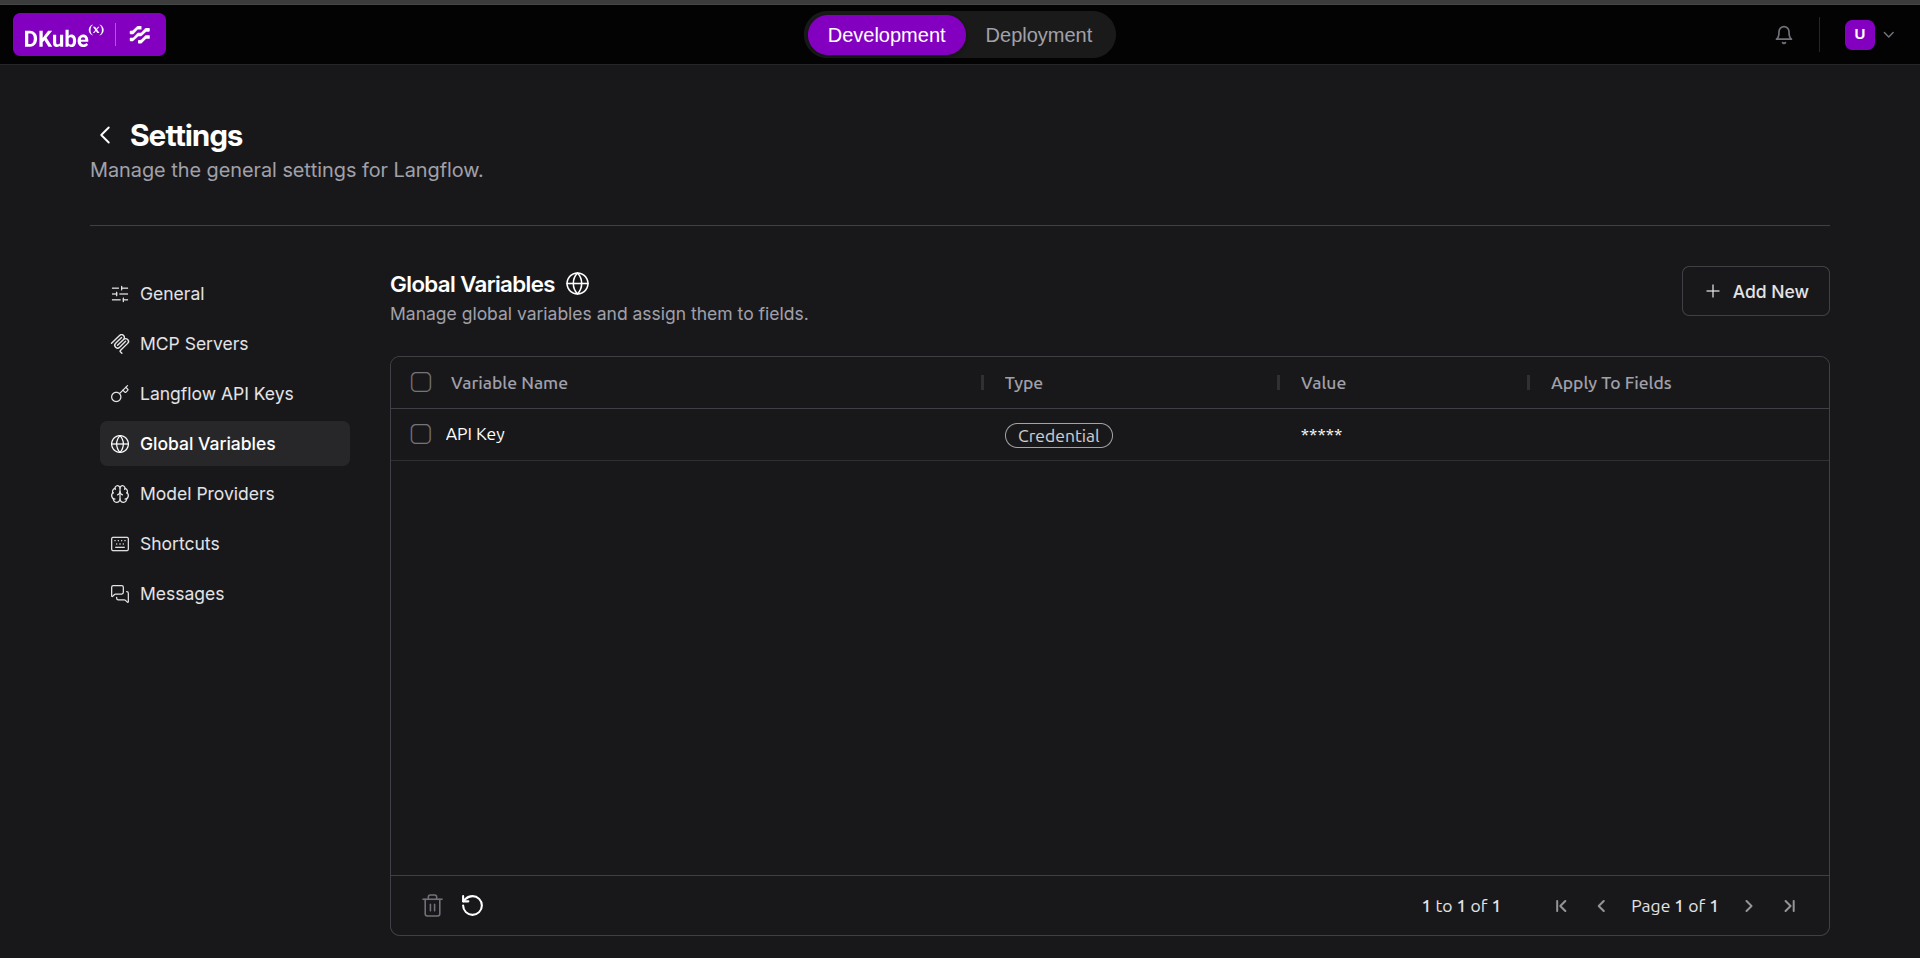Click the trash delete icon
The image size is (1920, 958).
pyautogui.click(x=432, y=906)
